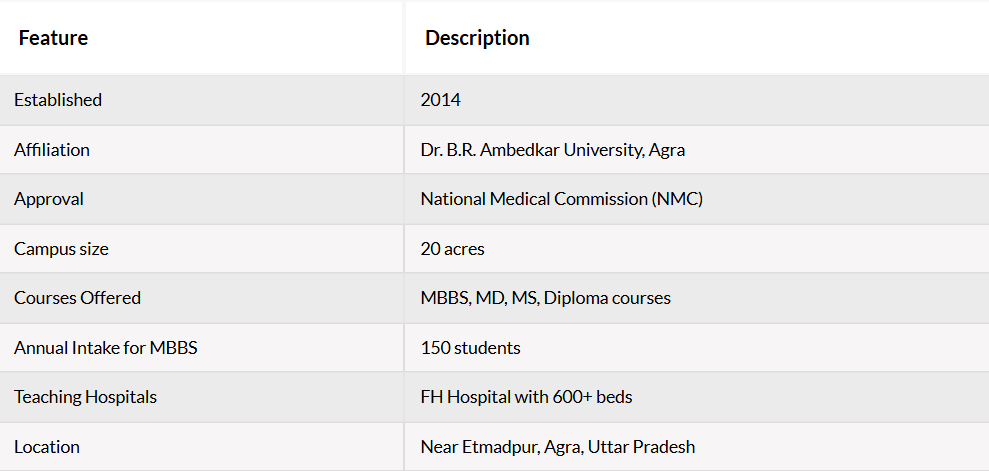989x471 pixels.
Task: Click FH Hospital with 600+ beds cell
Action: [527, 397]
